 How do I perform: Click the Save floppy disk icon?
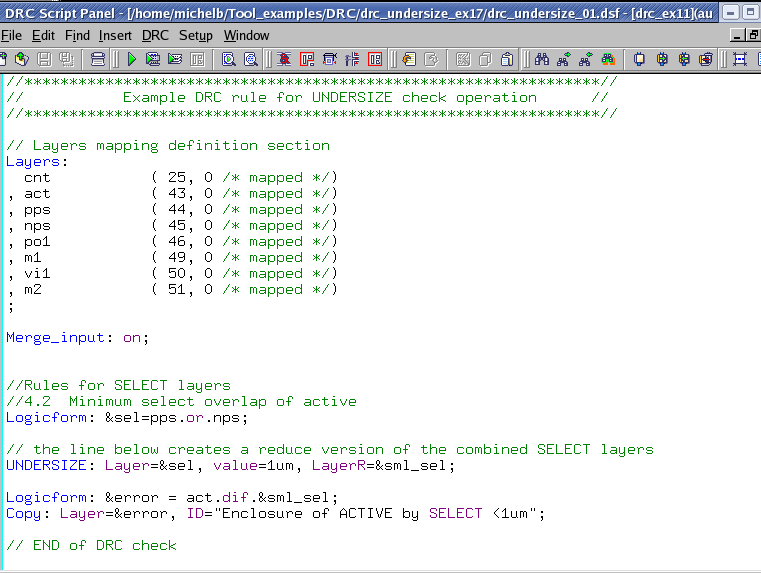(x=44, y=60)
